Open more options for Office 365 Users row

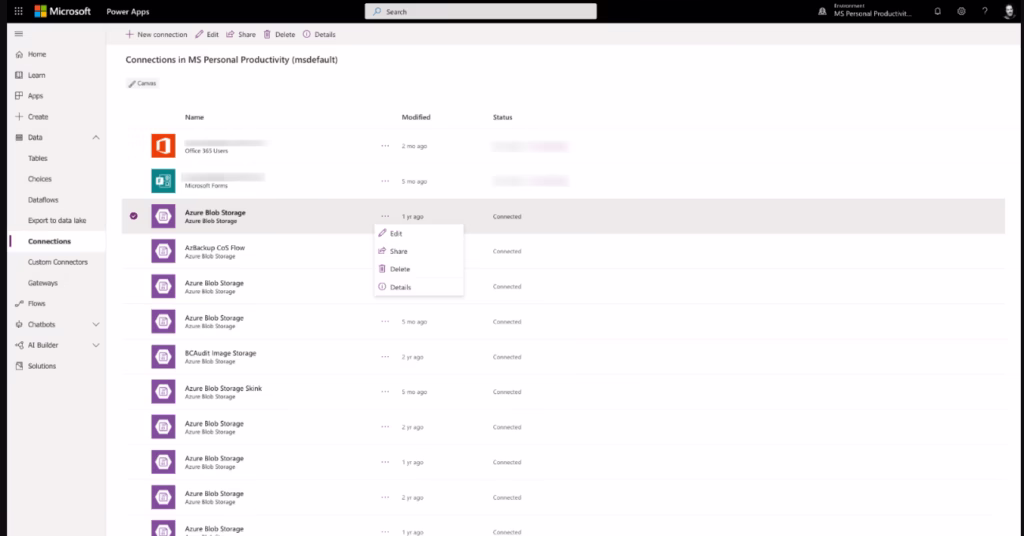385,146
